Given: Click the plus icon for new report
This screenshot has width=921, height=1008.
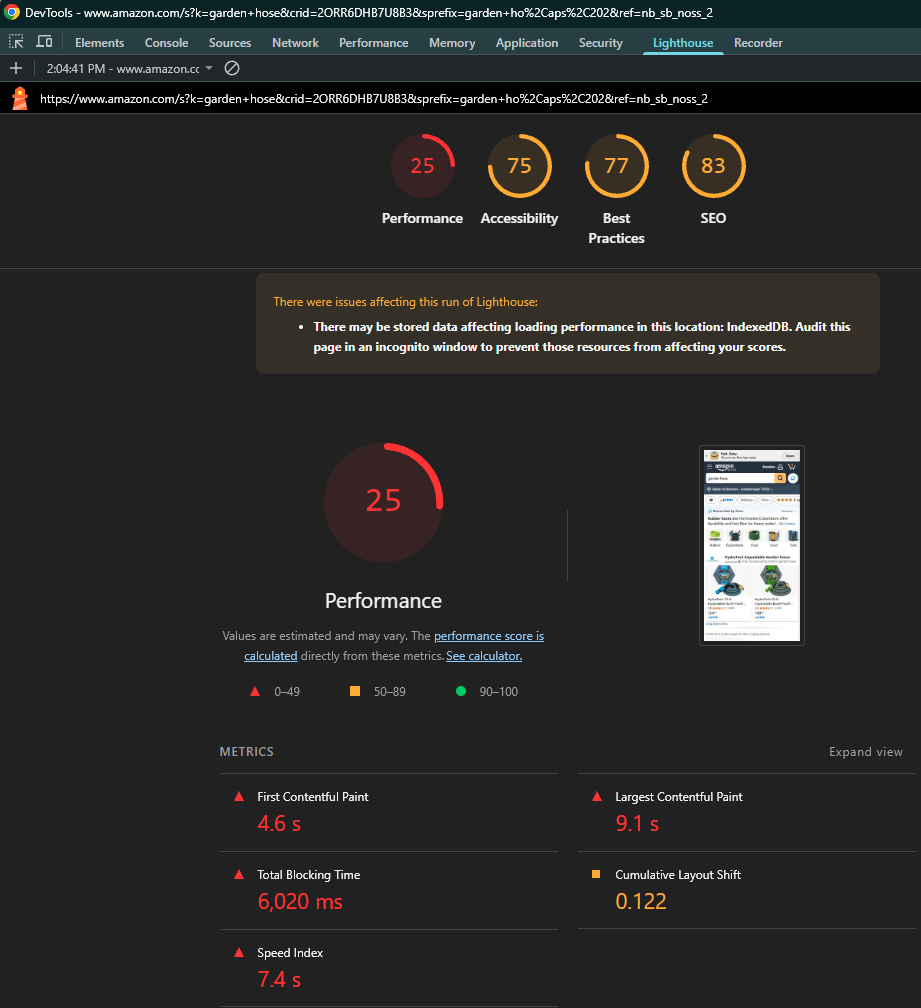Looking at the screenshot, I should [16, 68].
